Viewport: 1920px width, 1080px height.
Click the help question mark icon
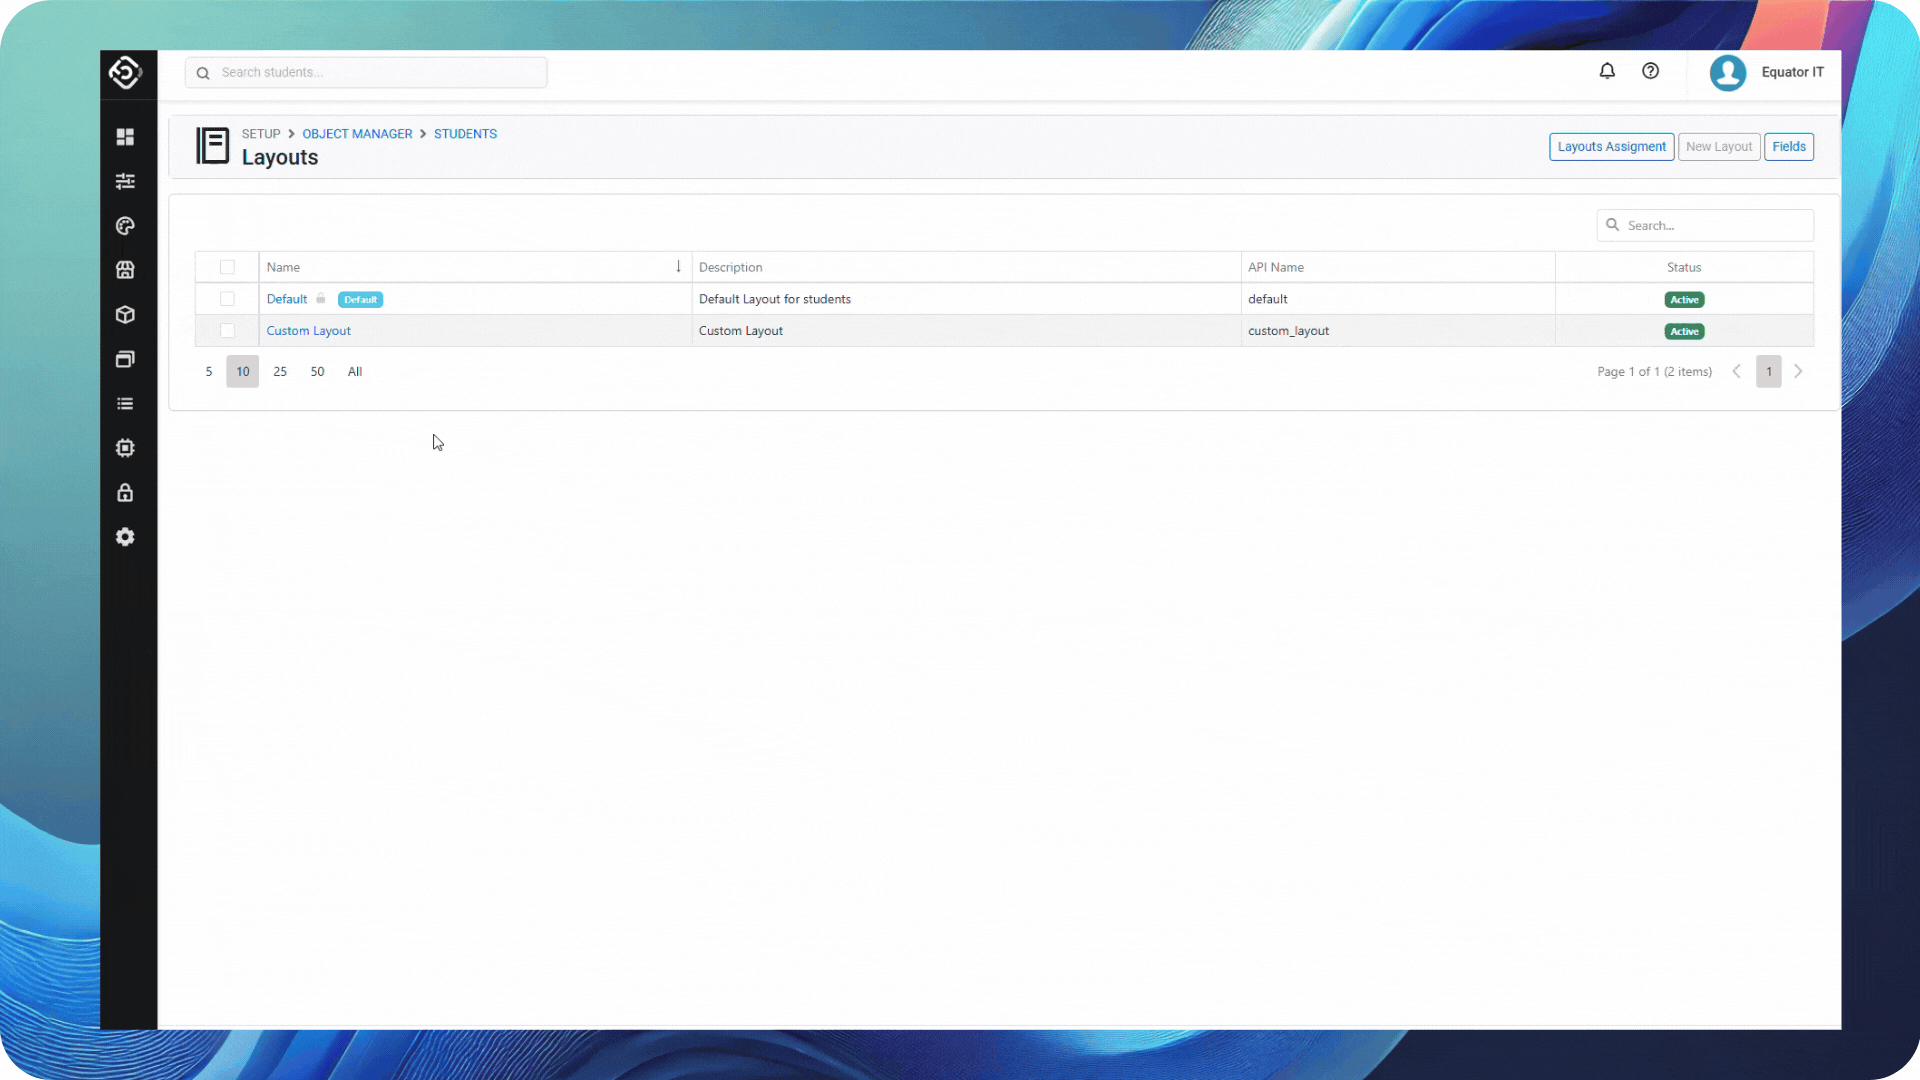1650,71
